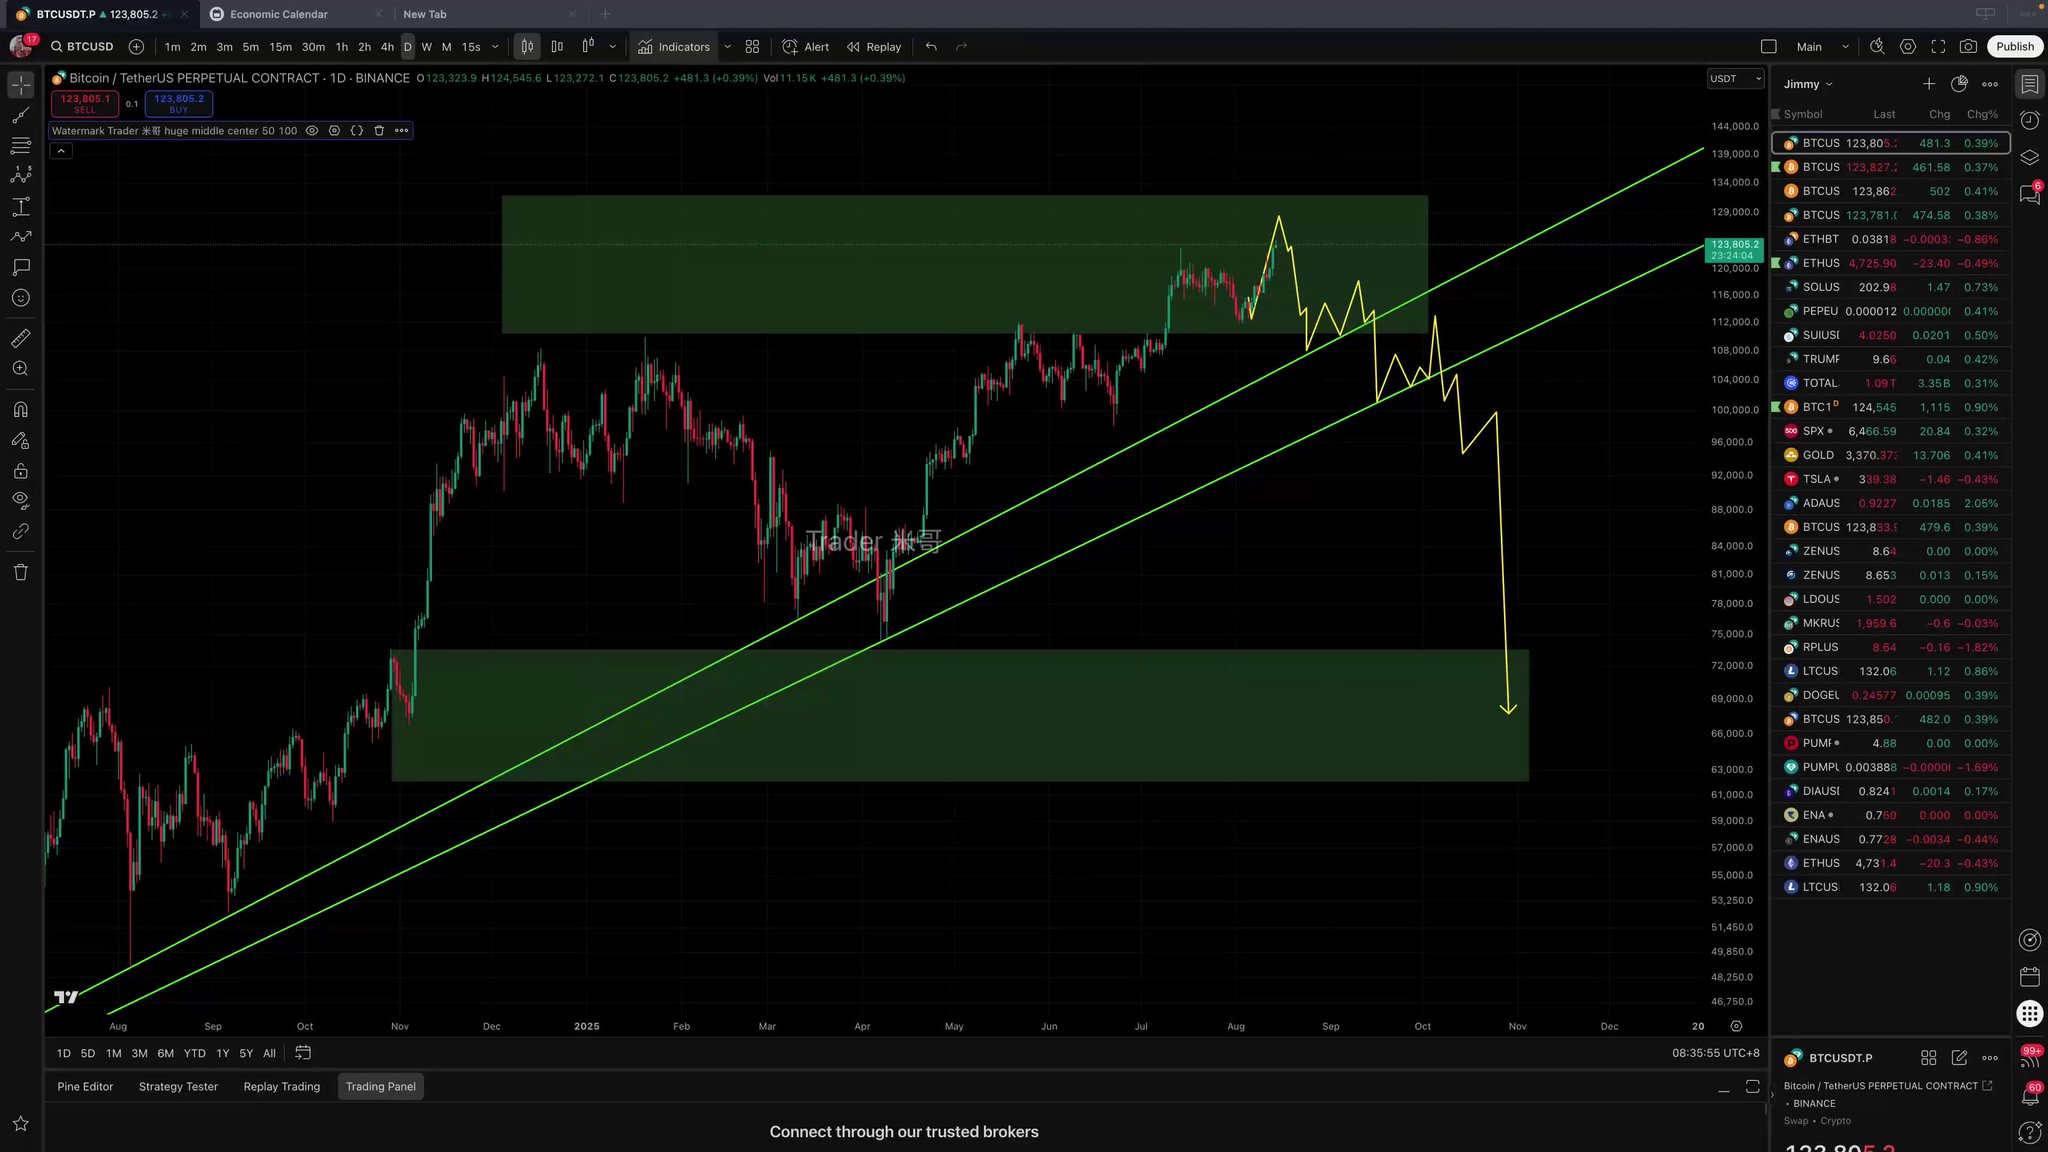Open the notifications bell in the right sidebar
The height and width of the screenshot is (1152, 2048).
click(x=2029, y=1096)
